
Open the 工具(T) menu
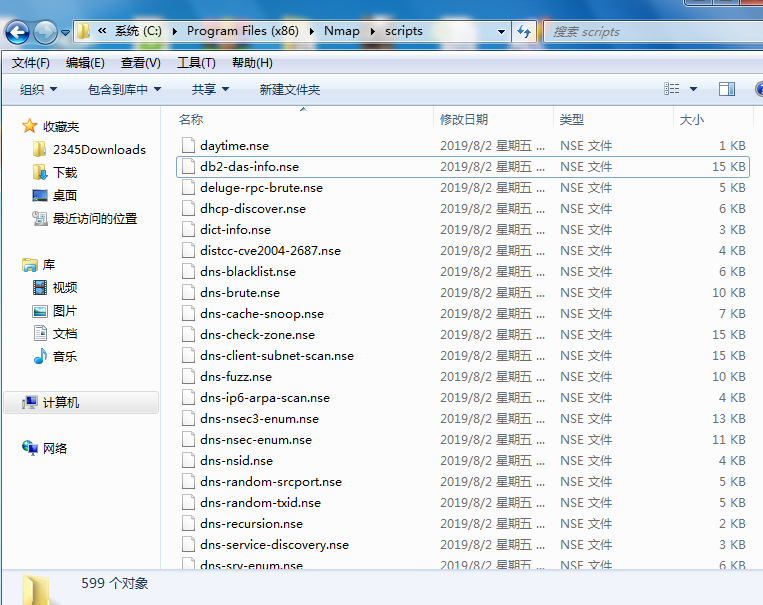196,63
